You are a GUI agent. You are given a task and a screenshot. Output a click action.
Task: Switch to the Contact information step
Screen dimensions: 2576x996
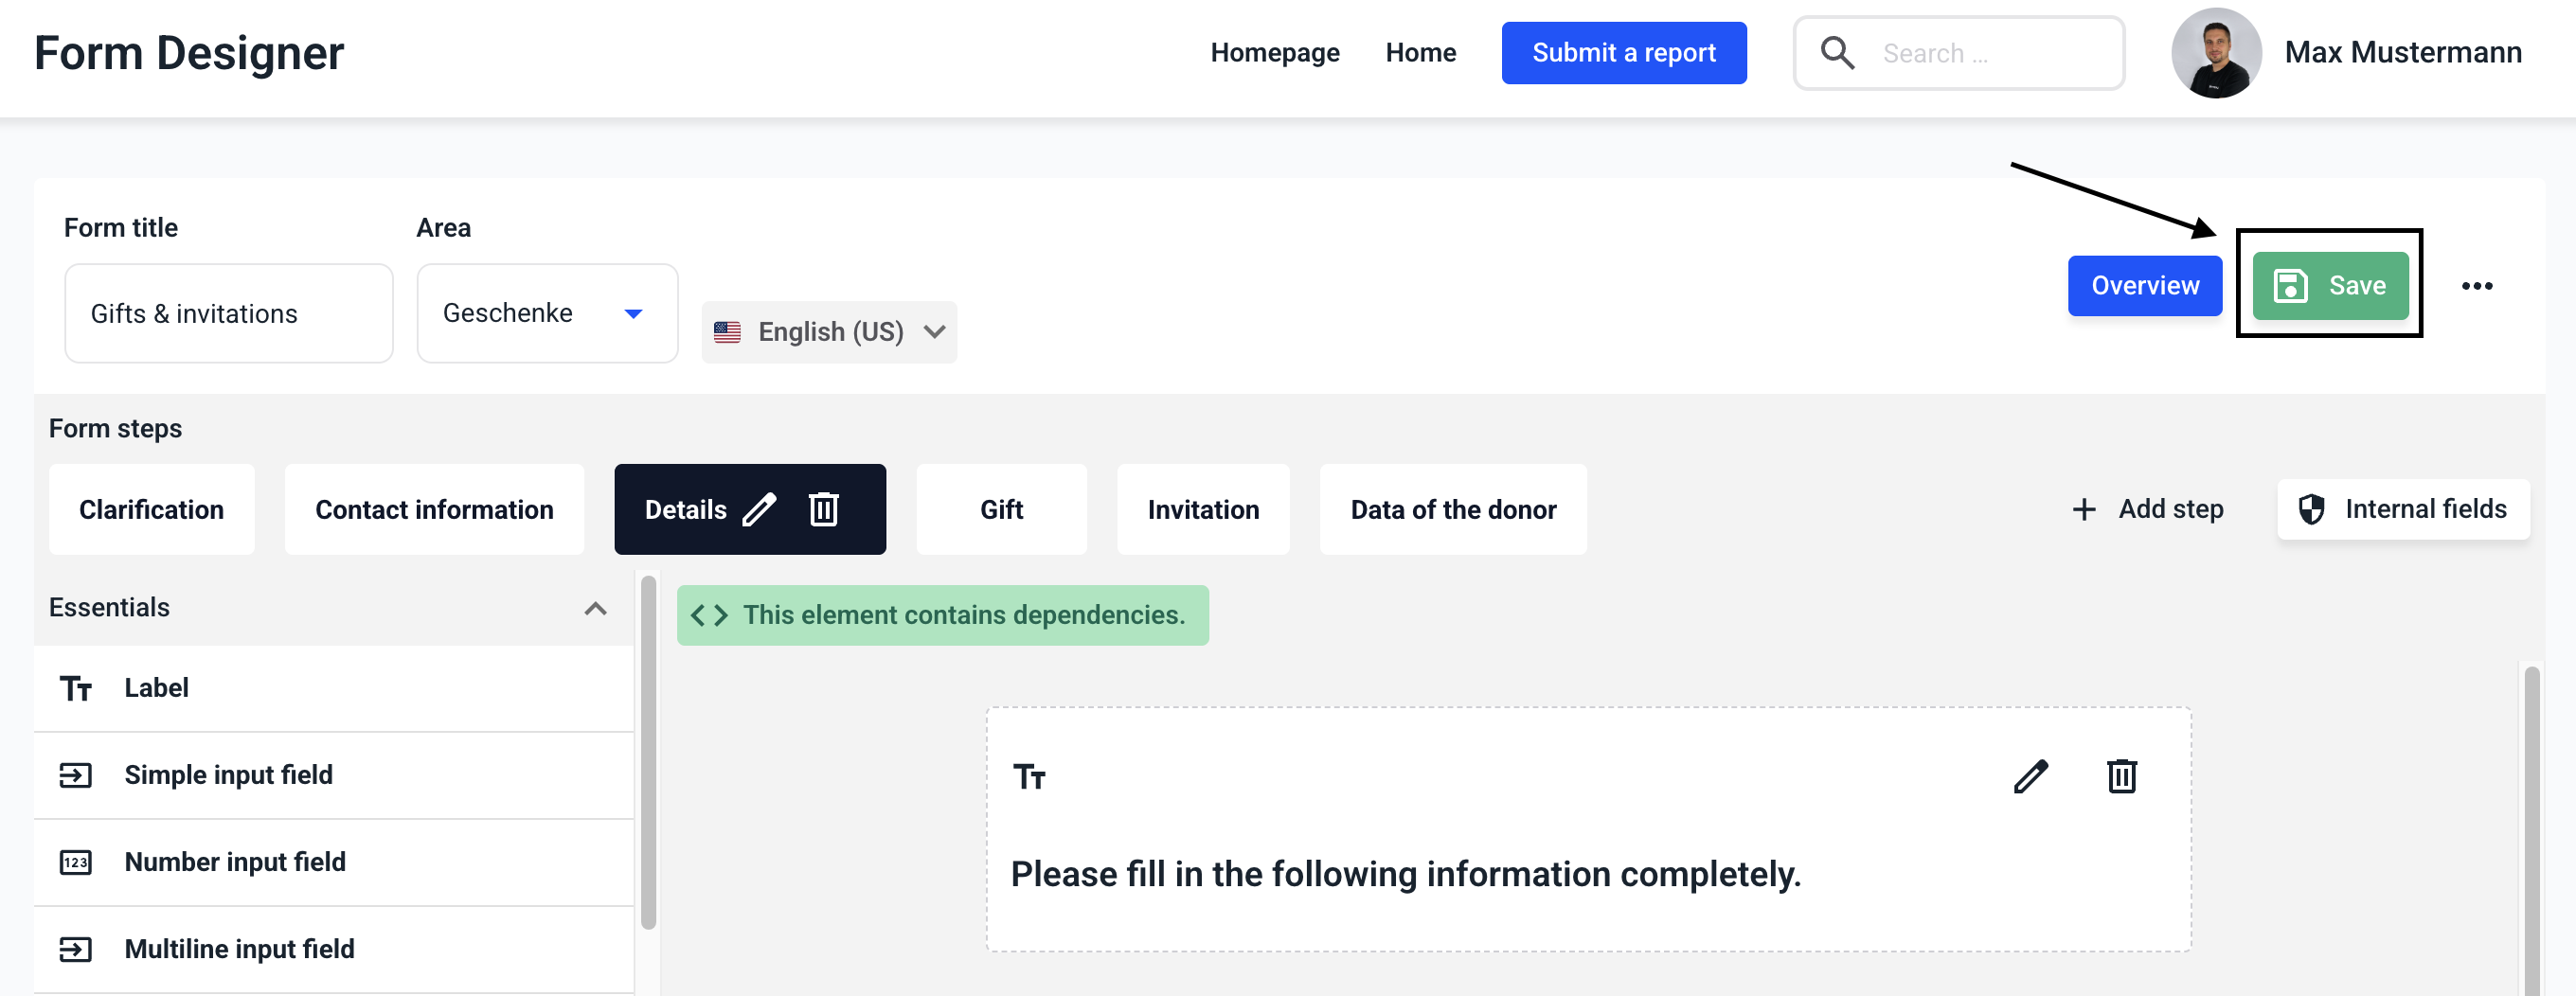coord(434,510)
